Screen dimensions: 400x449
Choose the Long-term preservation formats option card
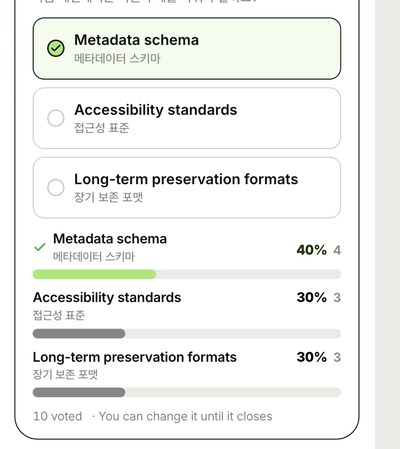coord(187,187)
